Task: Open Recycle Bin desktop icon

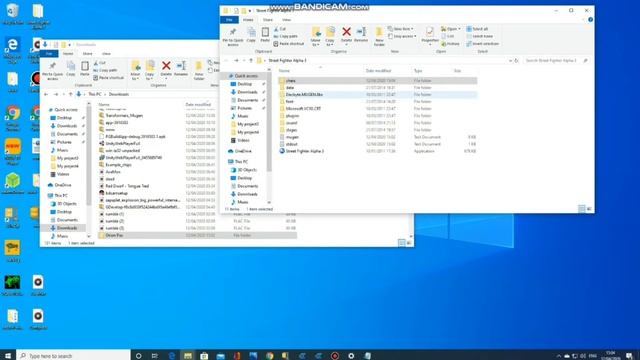Action: pos(13,14)
